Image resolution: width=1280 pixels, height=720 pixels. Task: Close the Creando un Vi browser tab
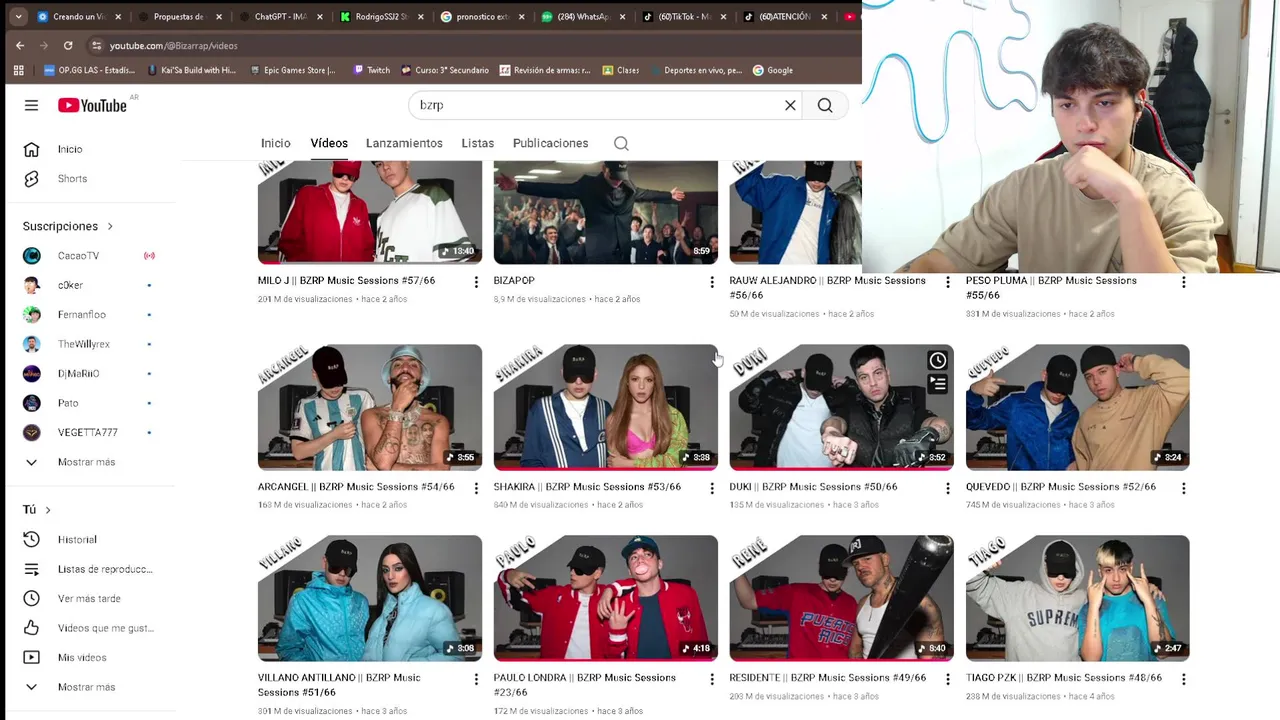118,17
